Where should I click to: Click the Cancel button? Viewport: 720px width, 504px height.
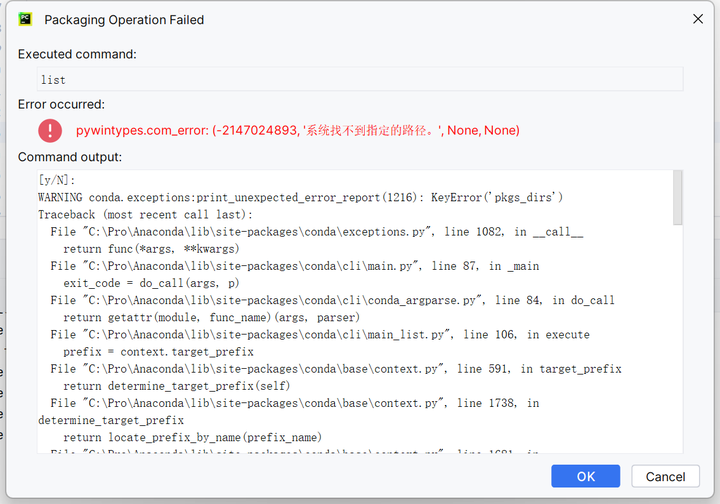(665, 476)
